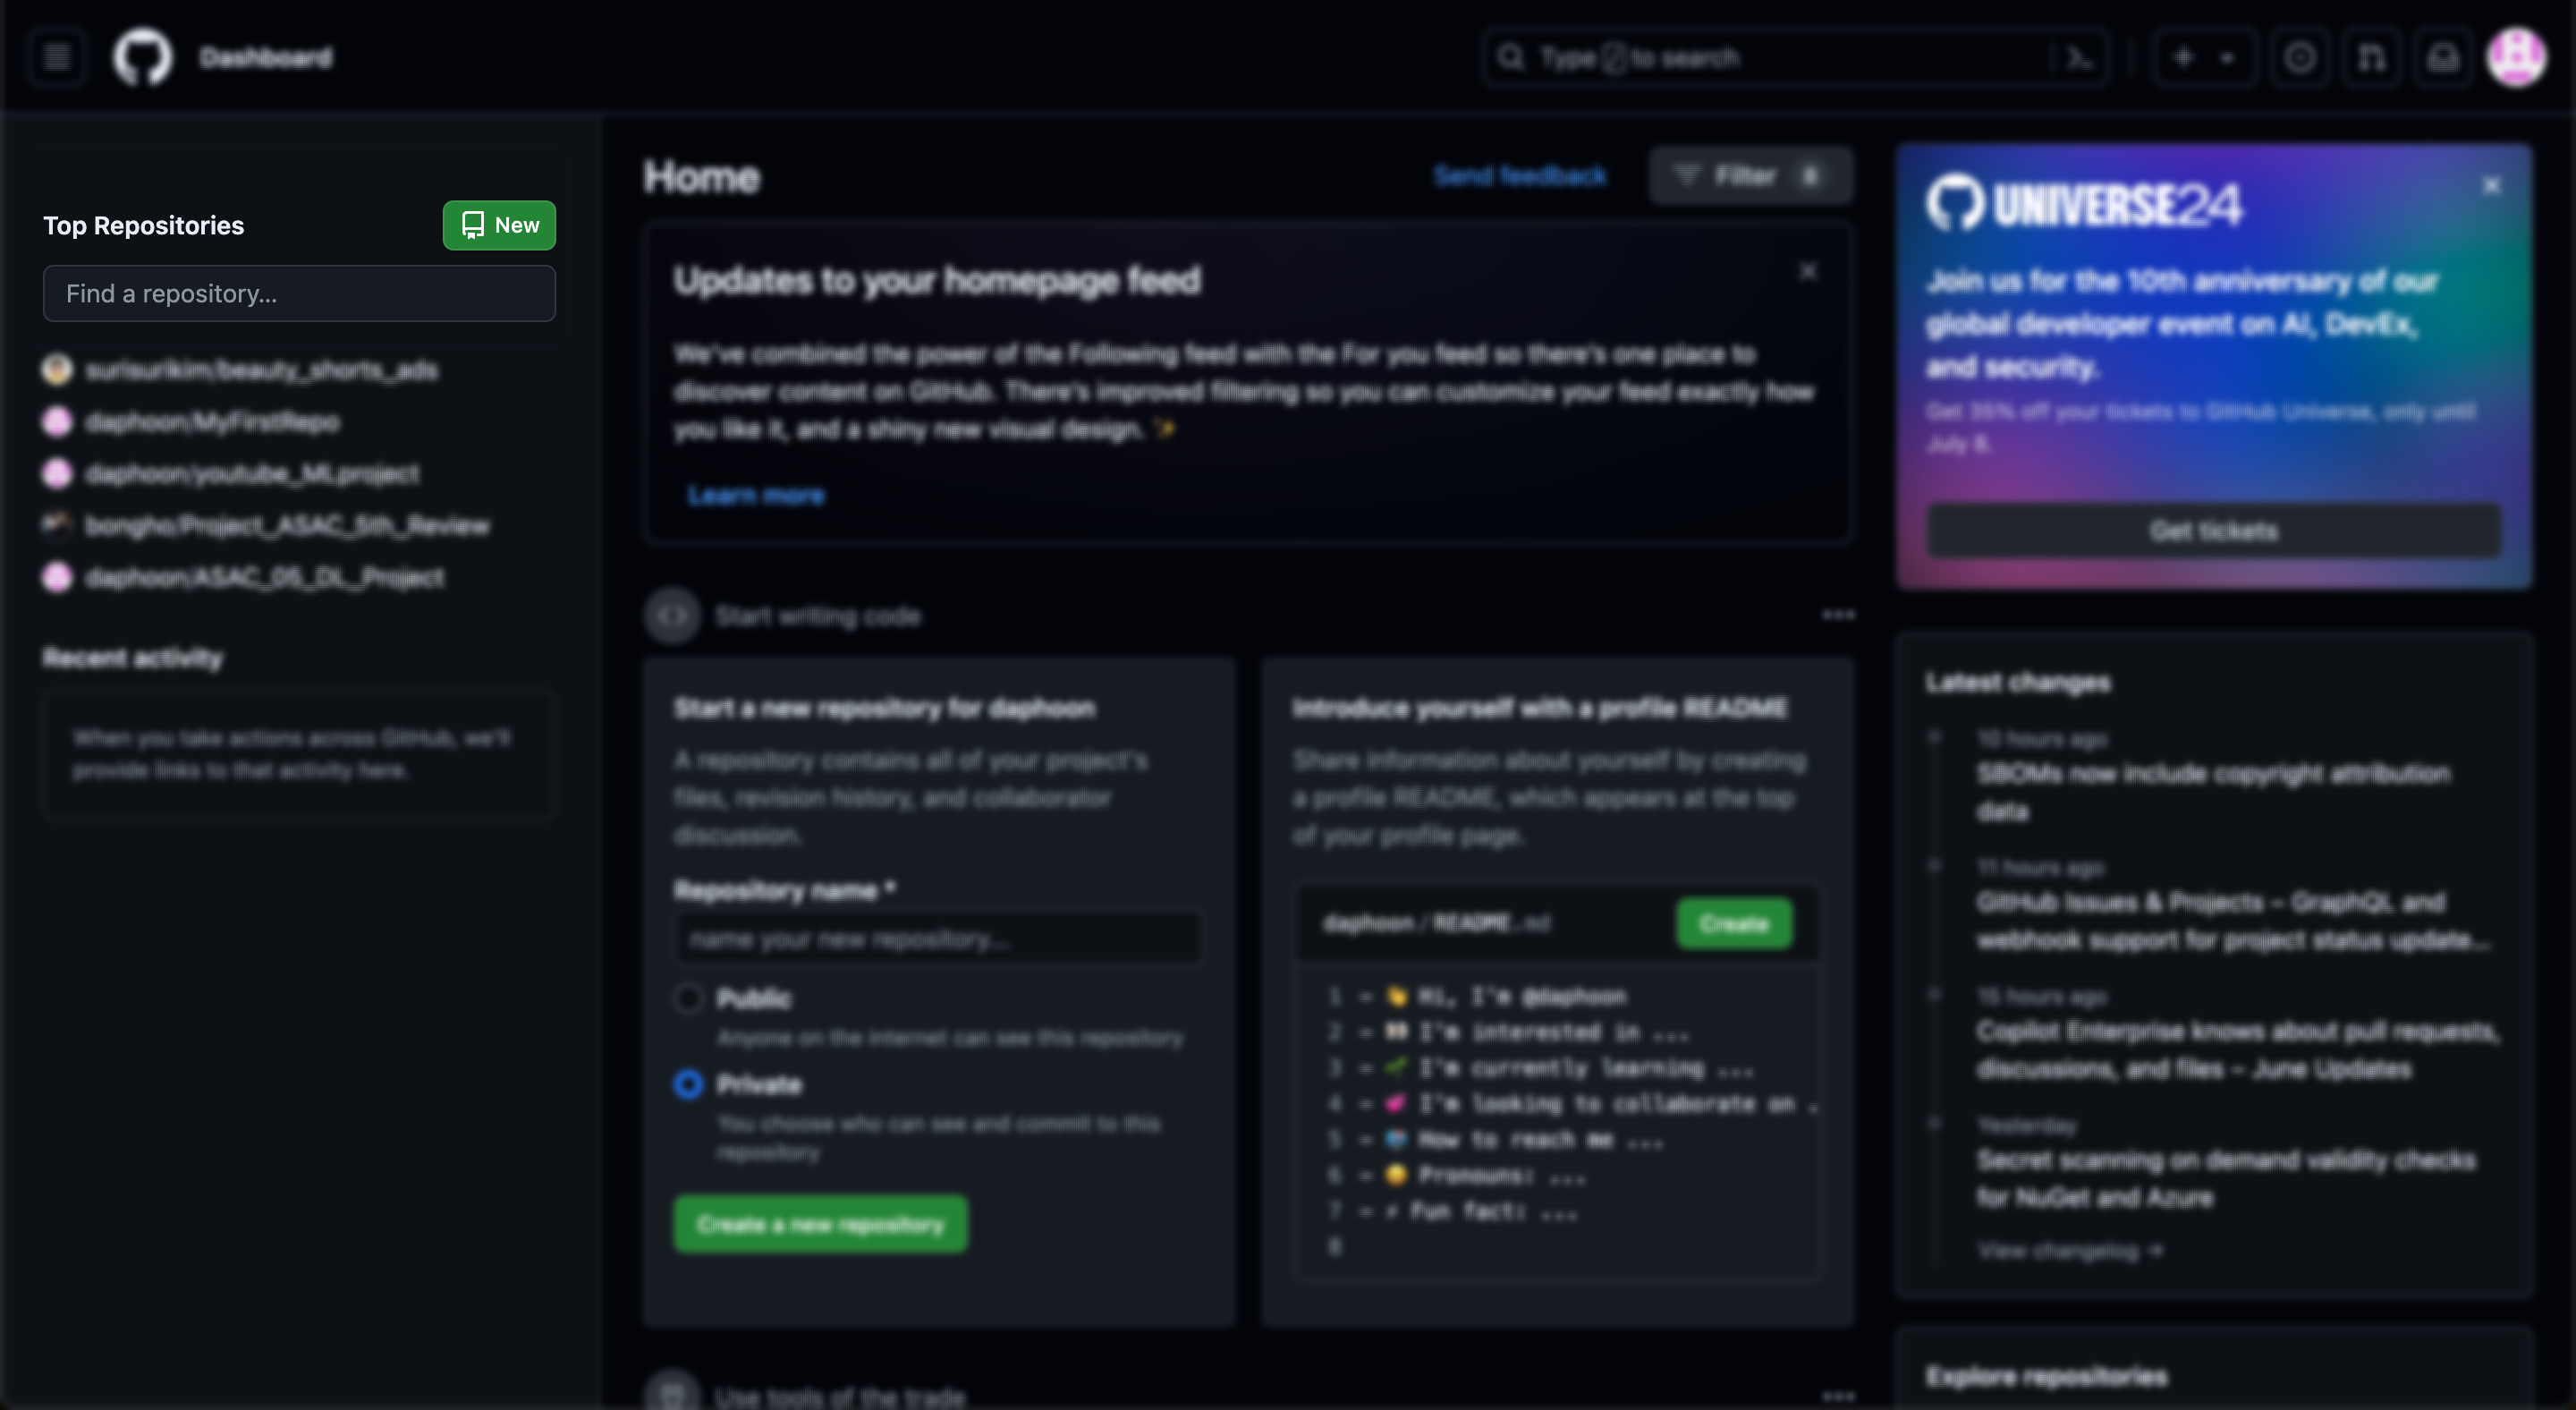Click the plus create-new icon
This screenshot has height=1410, width=2576.
coord(2183,58)
